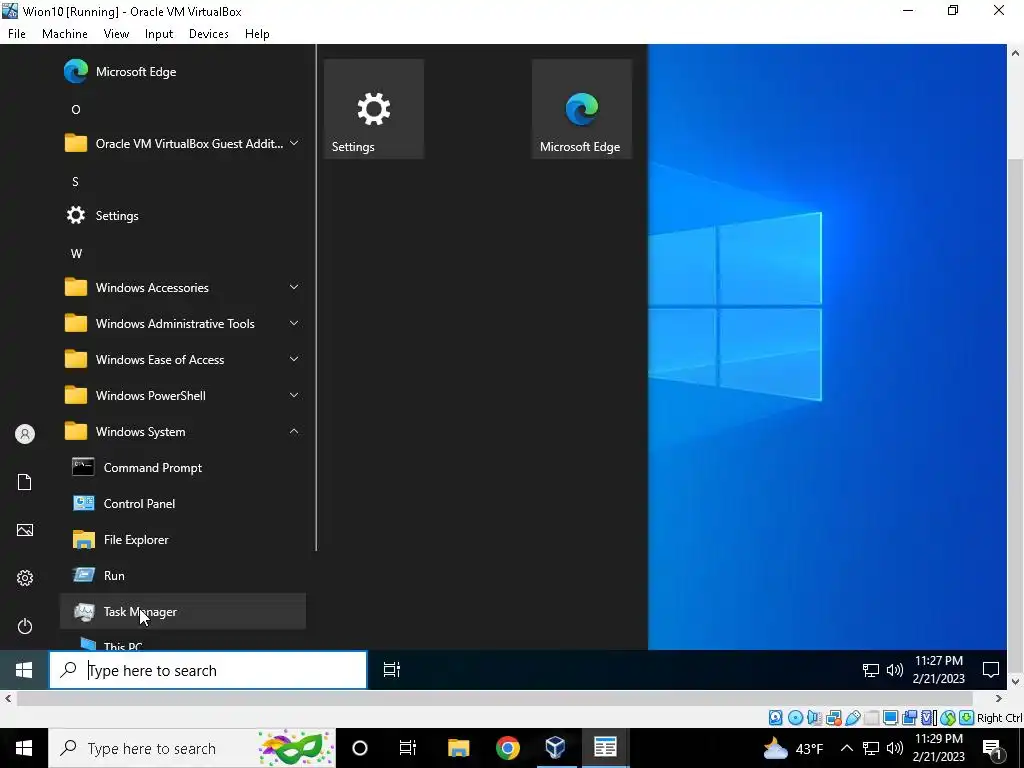Screen dimensions: 1024x768
Task: Click the Power button in Start menu
Action: tap(25, 626)
